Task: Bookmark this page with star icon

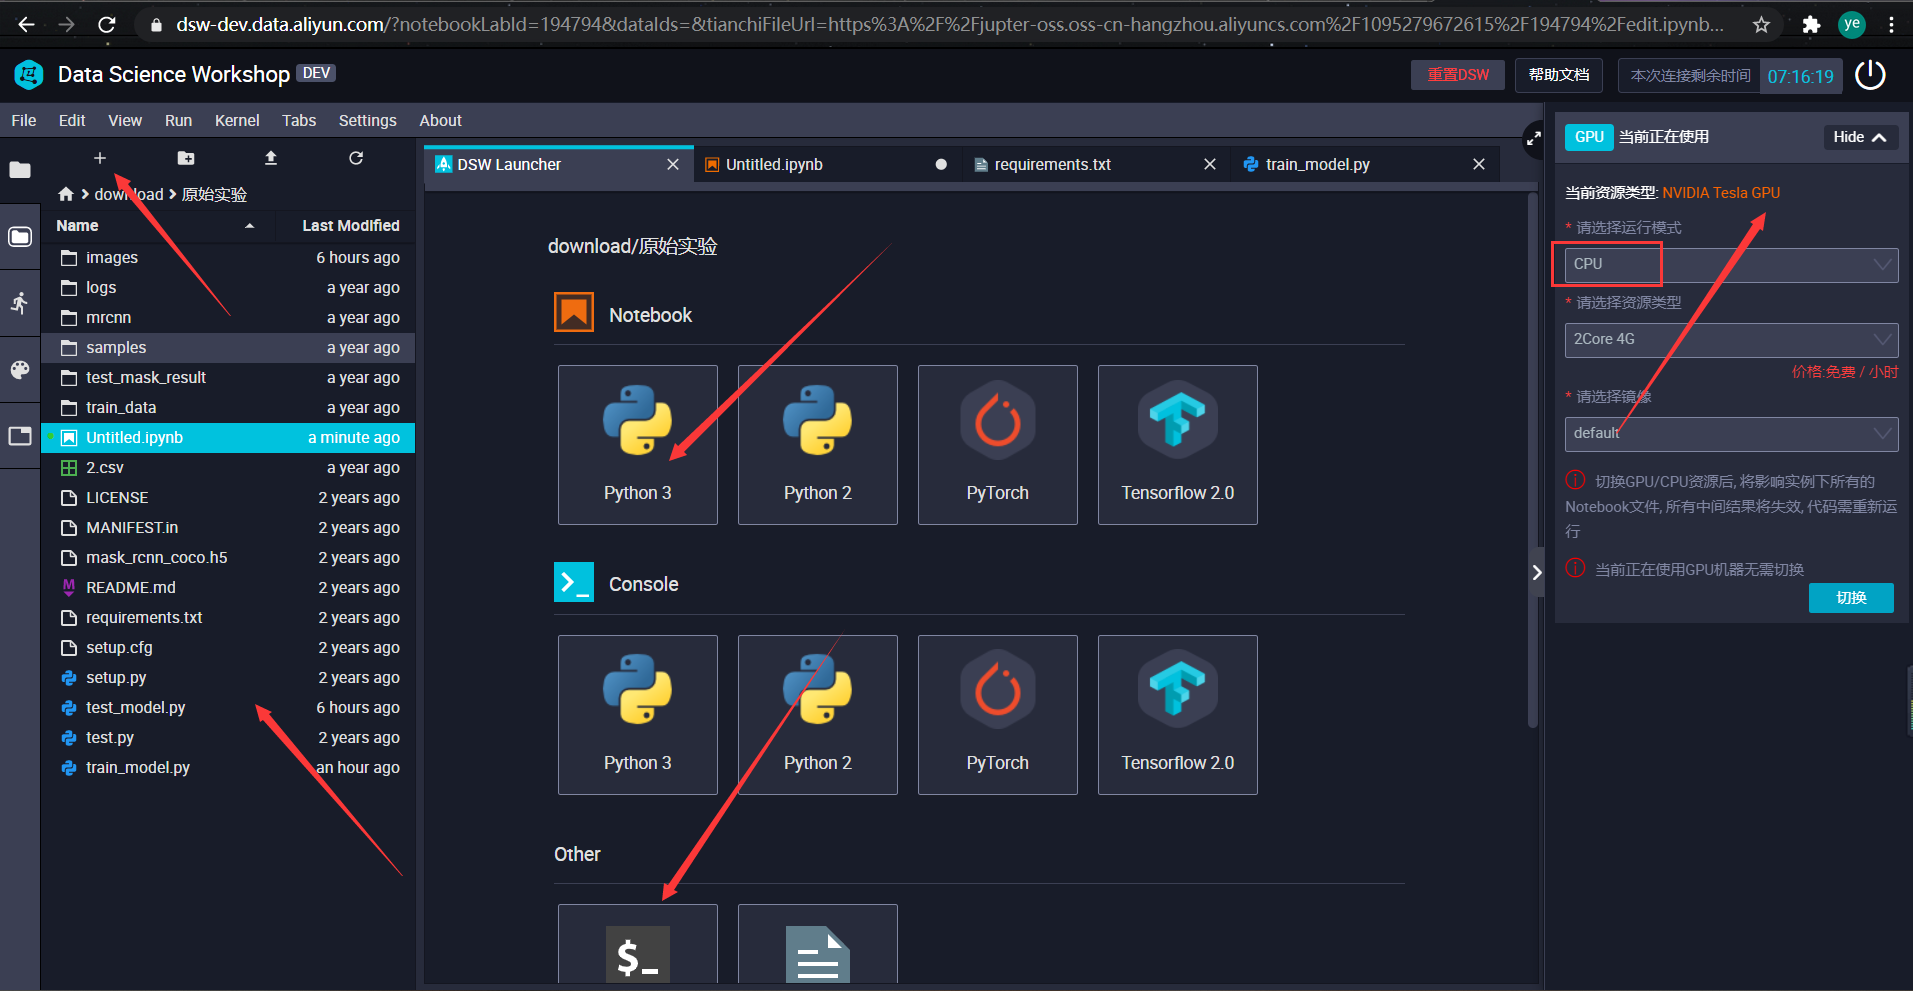Action: click(1762, 25)
